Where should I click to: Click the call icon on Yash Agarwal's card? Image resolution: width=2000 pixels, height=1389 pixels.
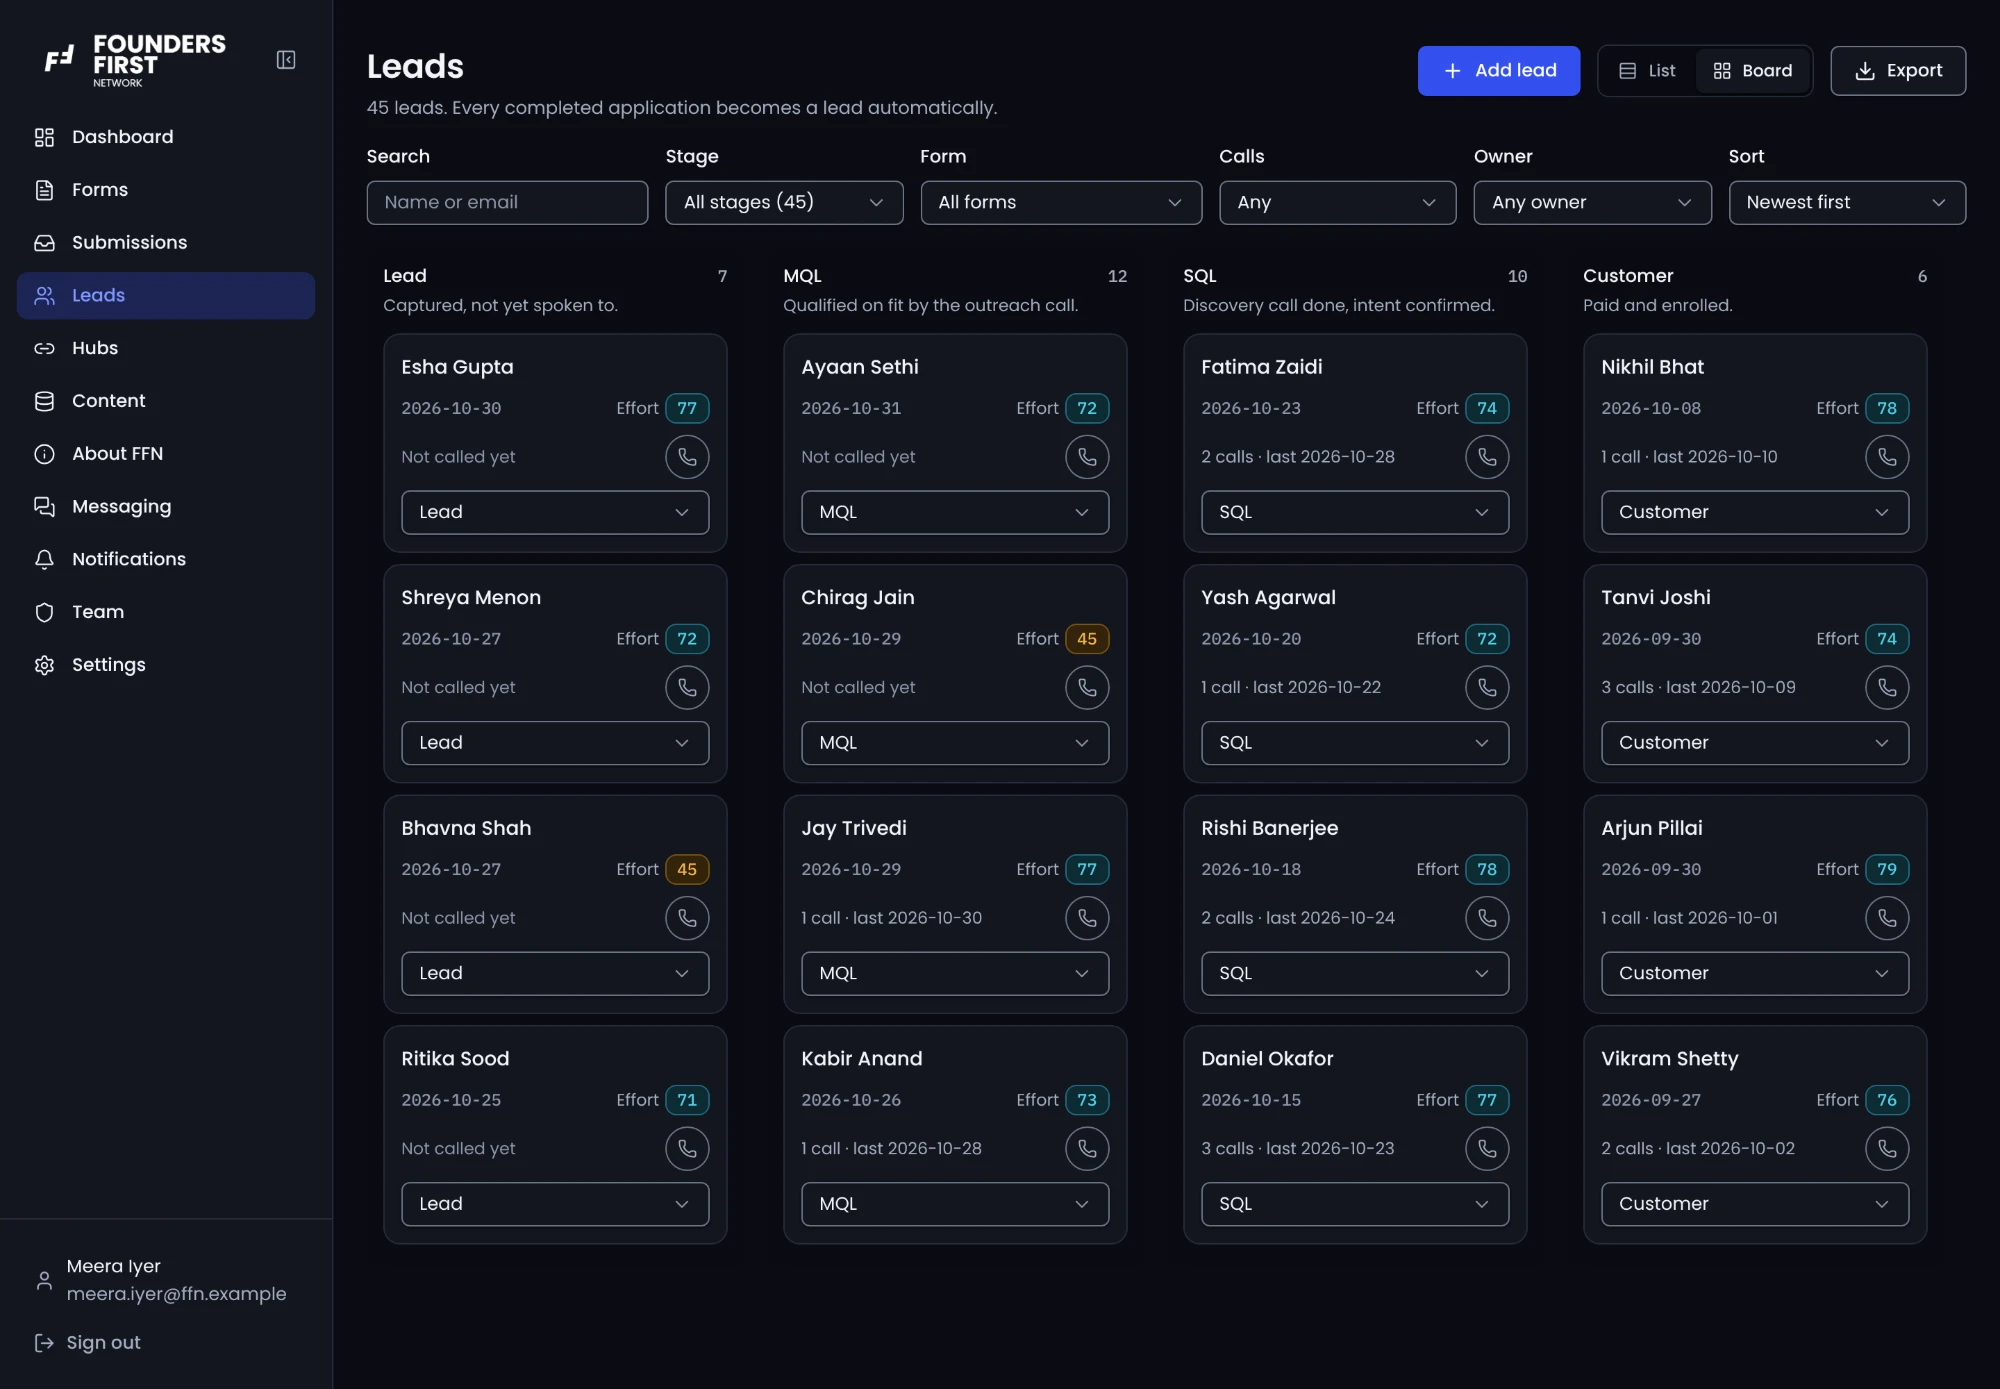1487,688
